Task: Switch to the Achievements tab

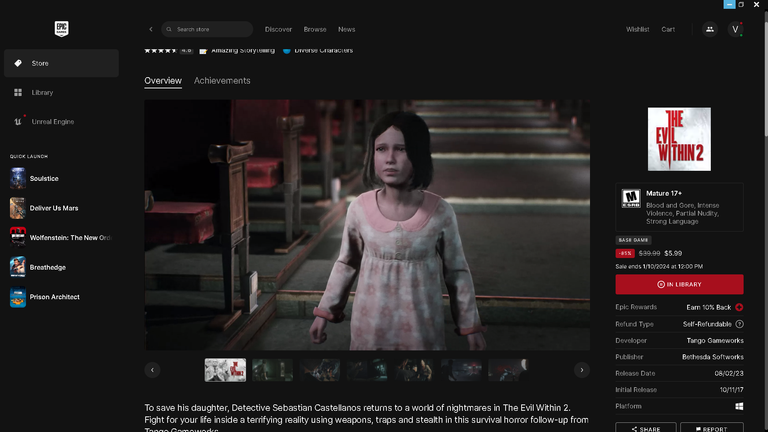Action: 222,81
